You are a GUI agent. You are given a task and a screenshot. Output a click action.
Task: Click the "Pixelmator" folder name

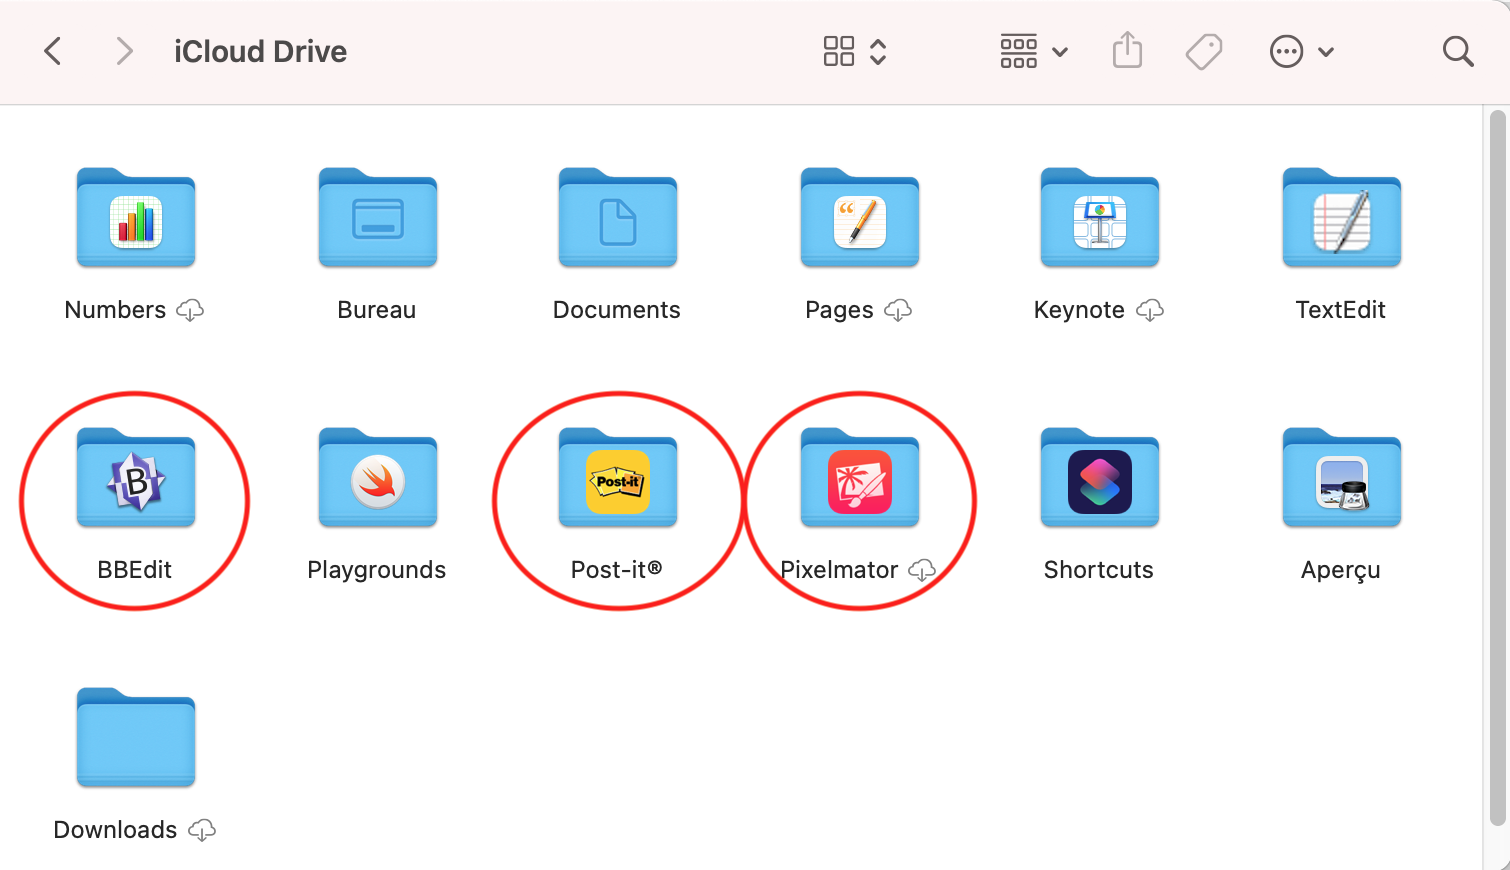click(839, 570)
